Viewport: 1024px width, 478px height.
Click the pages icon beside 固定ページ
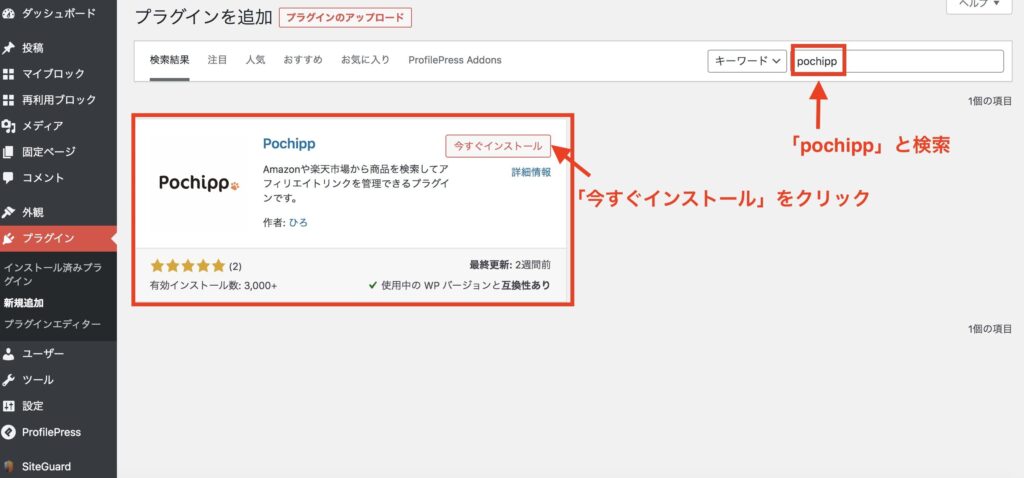8,152
